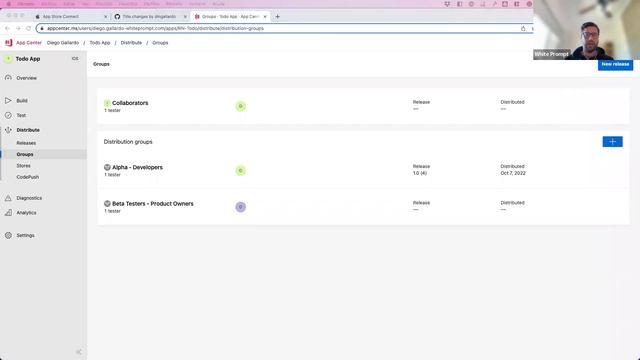Click the Groups breadcrumb
Screen dimensions: 640x360
pyautogui.click(x=160, y=43)
